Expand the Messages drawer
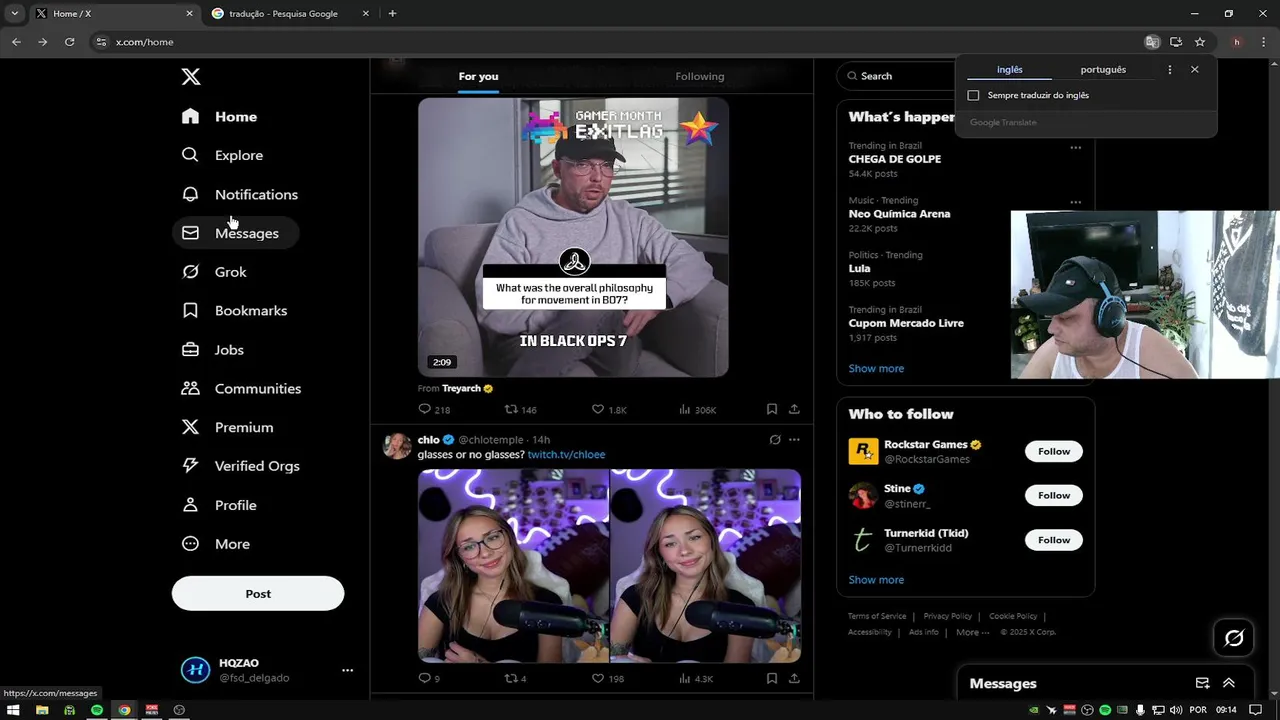 pos(1229,683)
